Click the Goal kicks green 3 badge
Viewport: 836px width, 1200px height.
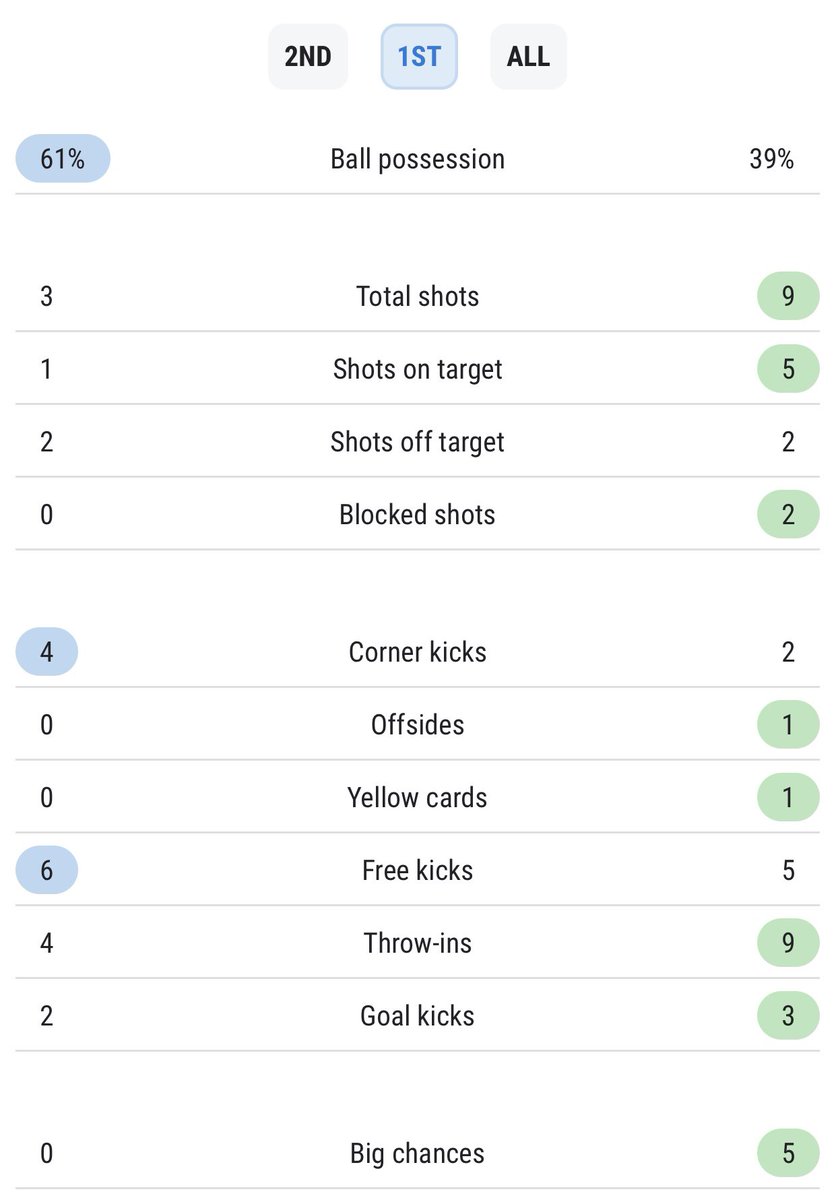coord(788,1016)
